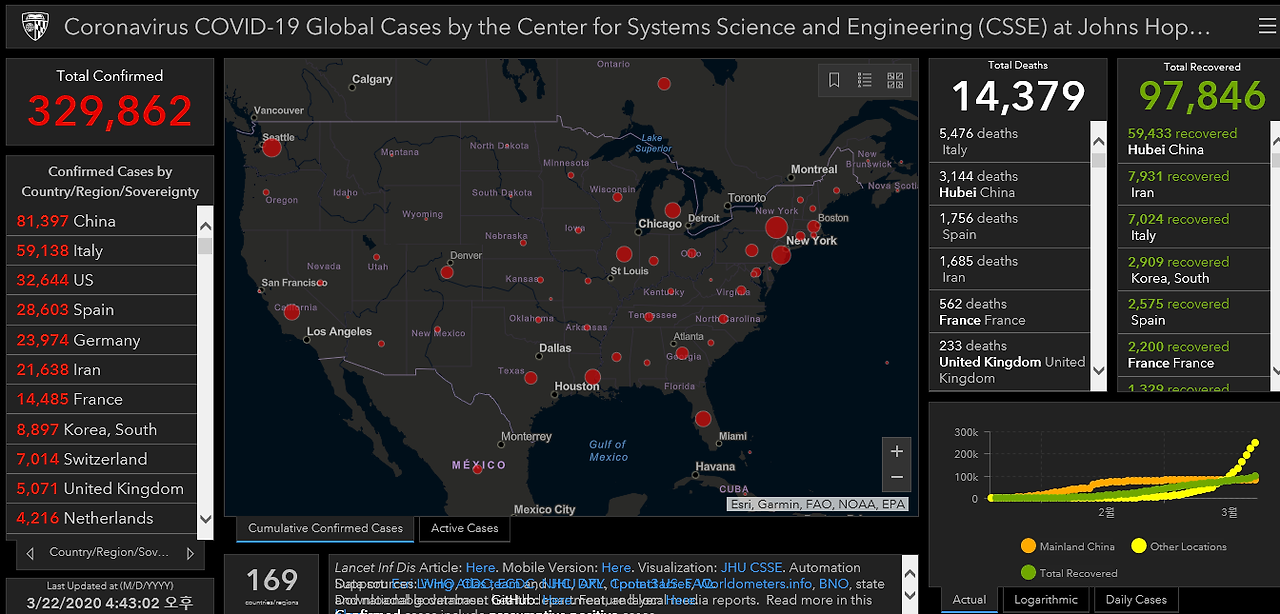
Task: Select the Logarithmic chart tab
Action: pos(1046,600)
